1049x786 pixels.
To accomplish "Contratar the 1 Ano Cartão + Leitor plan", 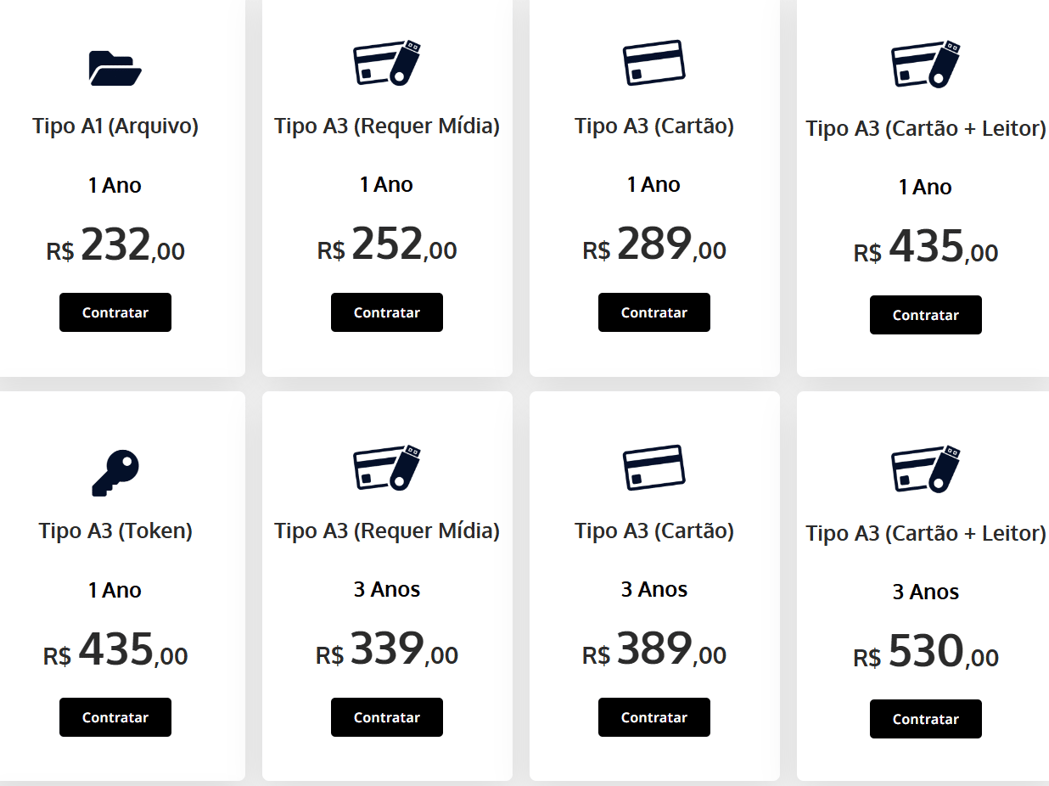I will [x=926, y=315].
